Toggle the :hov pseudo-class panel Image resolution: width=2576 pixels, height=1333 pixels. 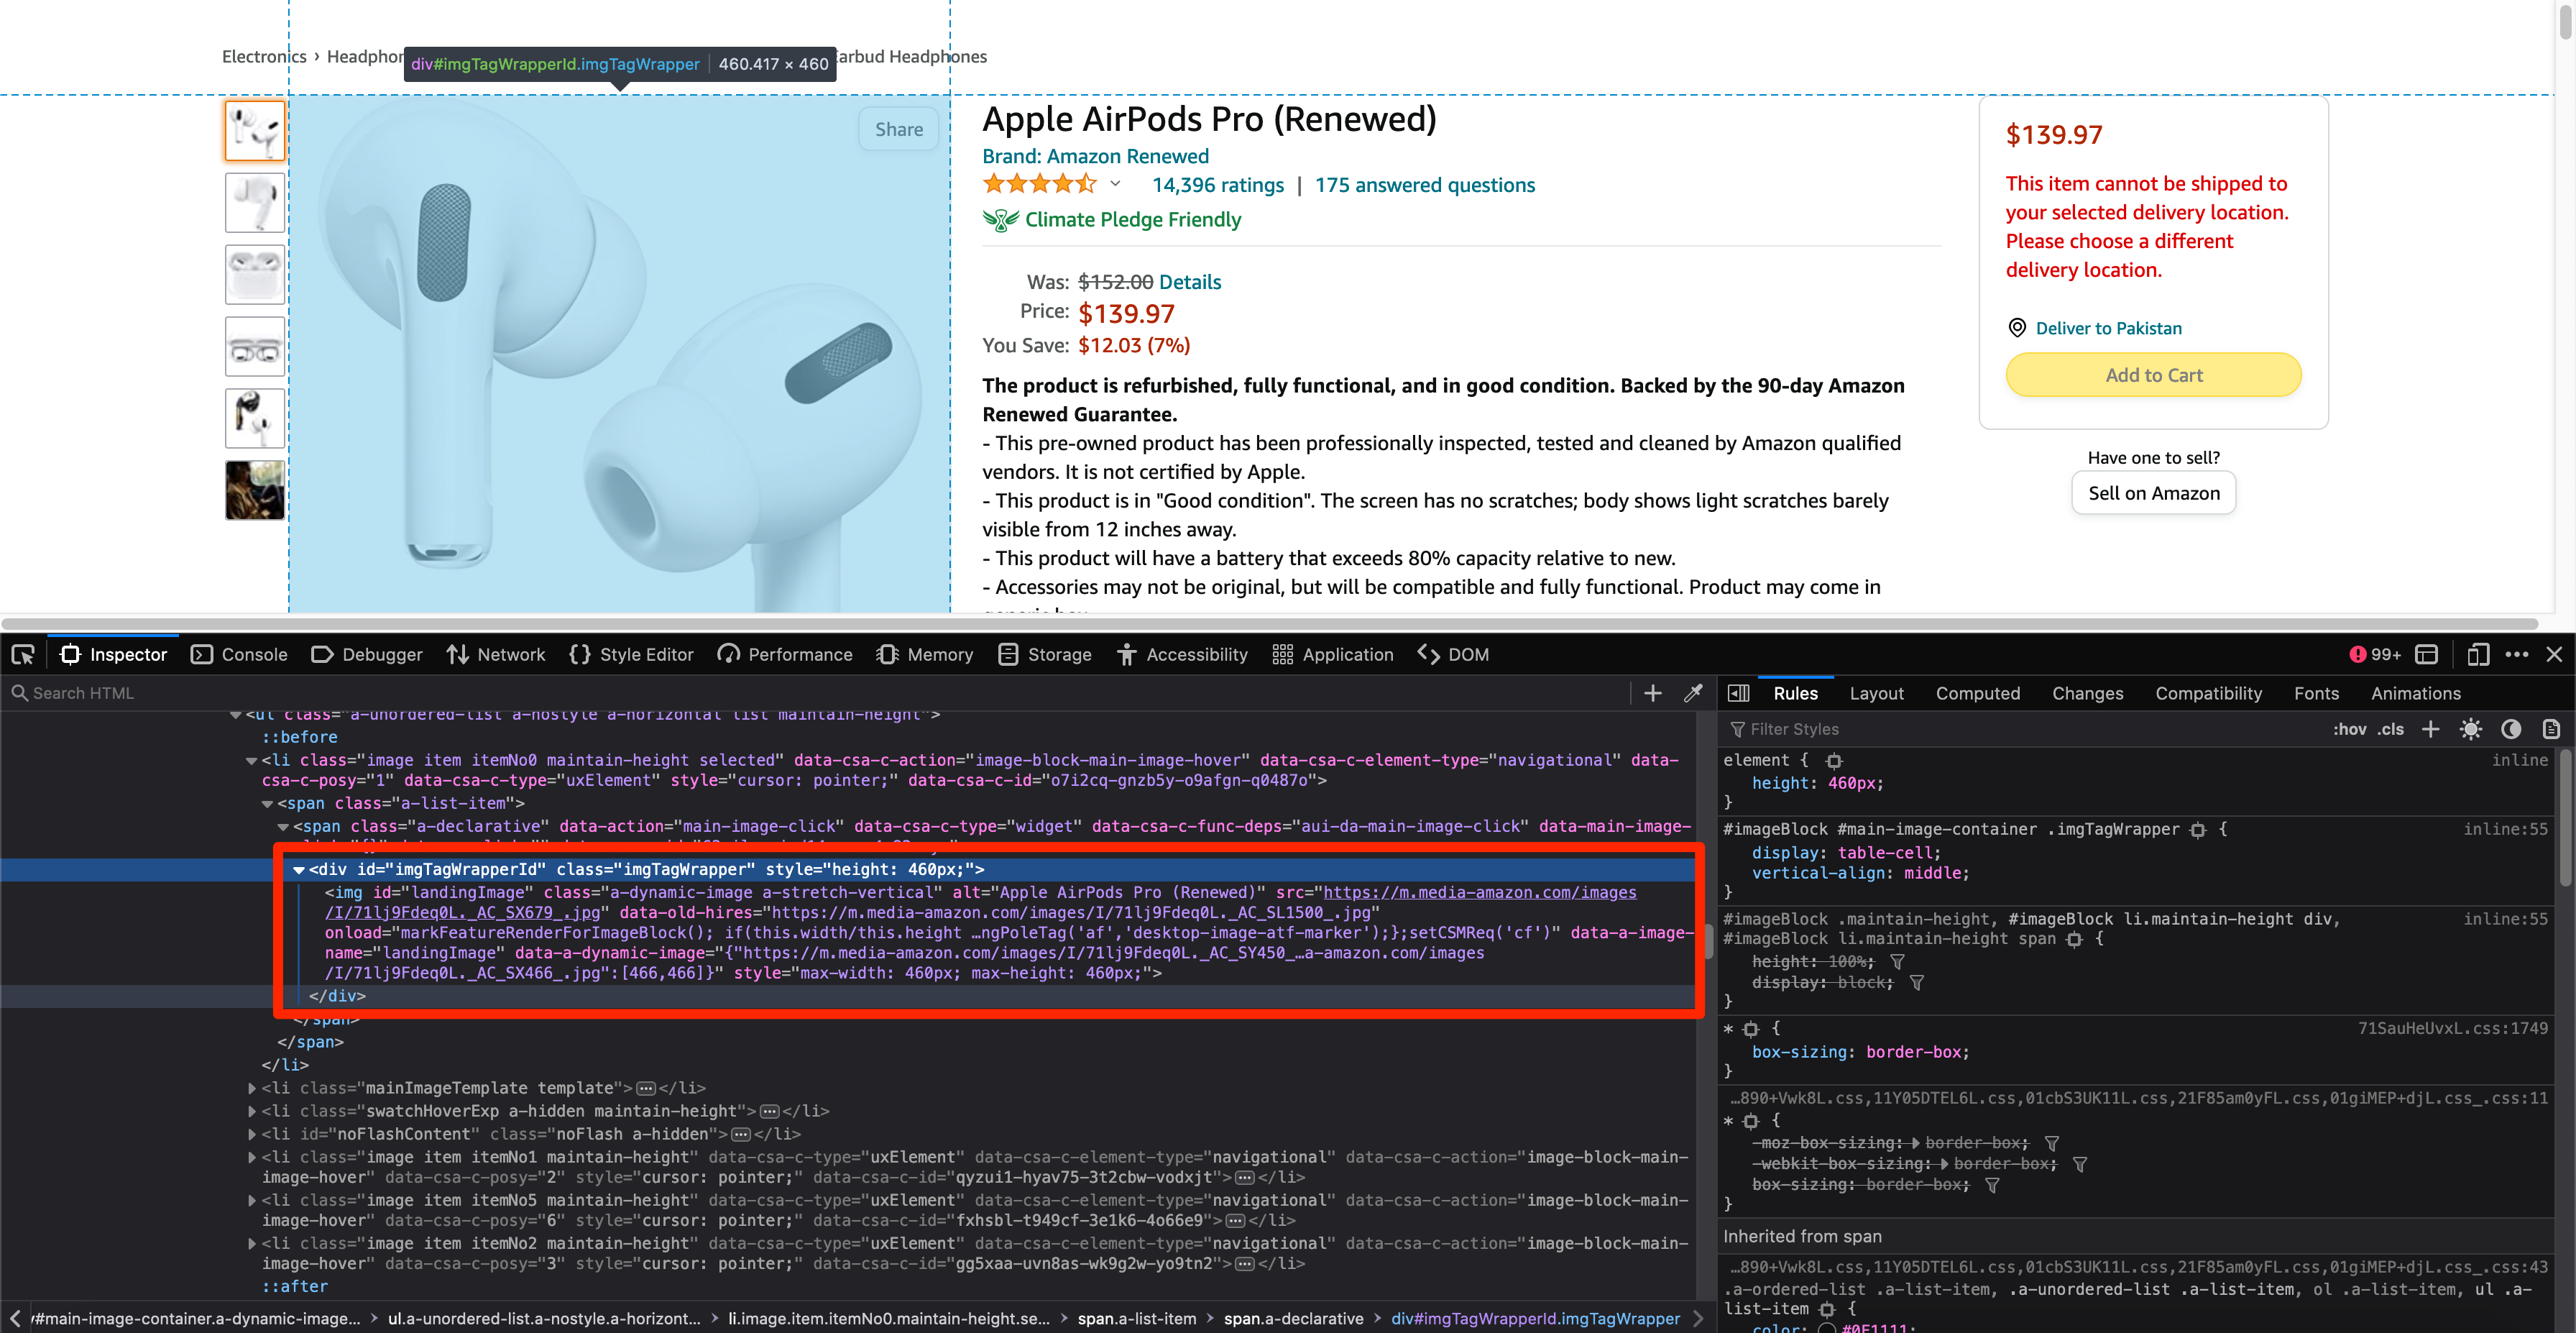tap(2350, 729)
